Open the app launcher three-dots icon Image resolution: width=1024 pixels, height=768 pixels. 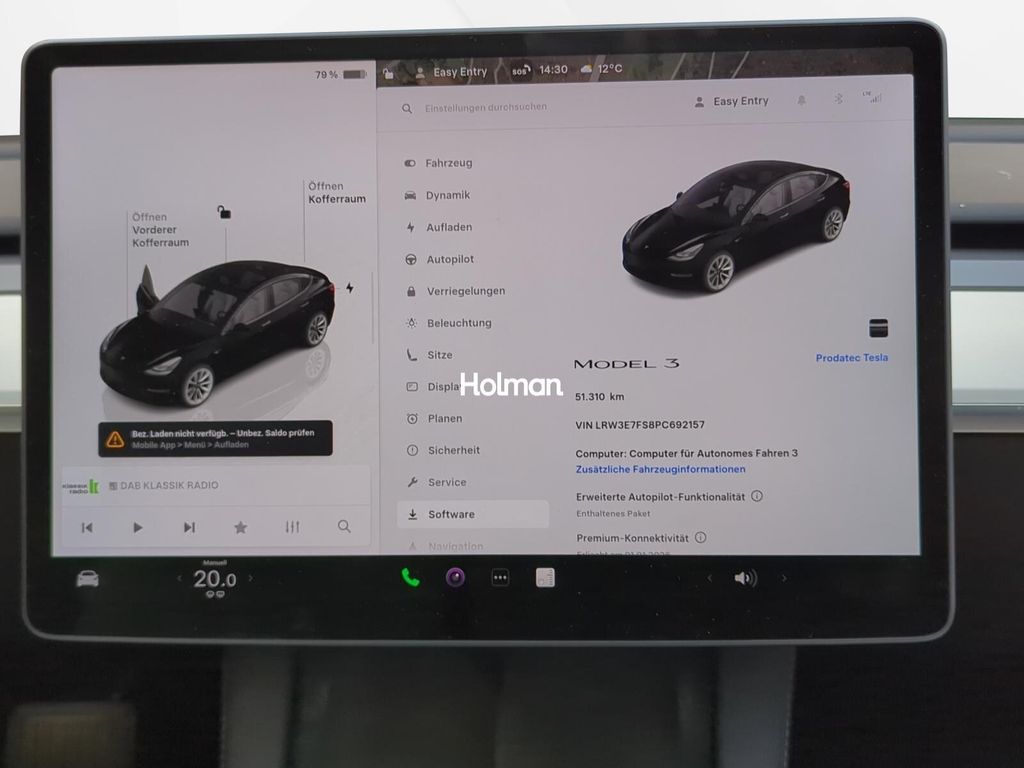tap(500, 577)
